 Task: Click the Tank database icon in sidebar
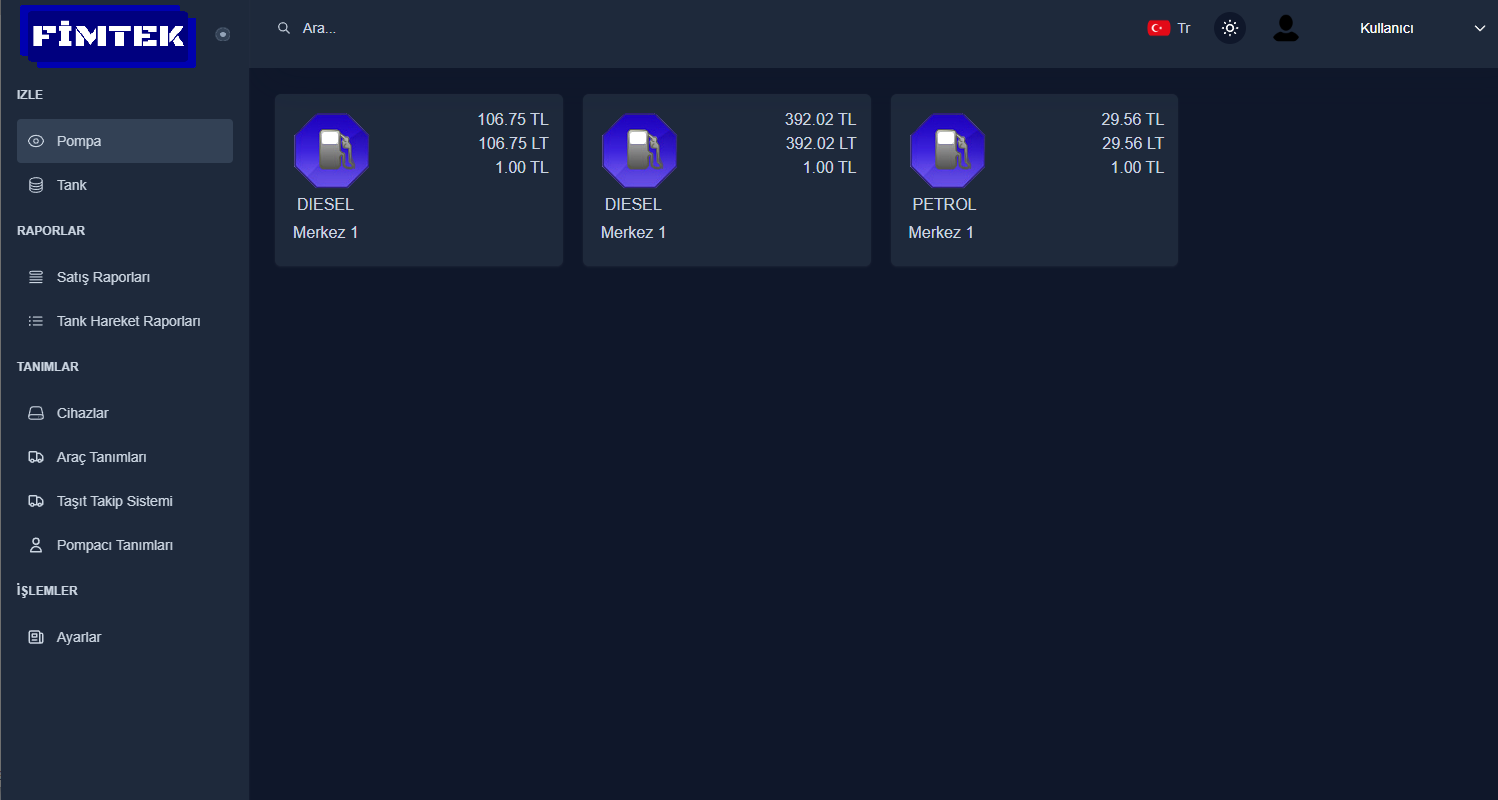[36, 185]
